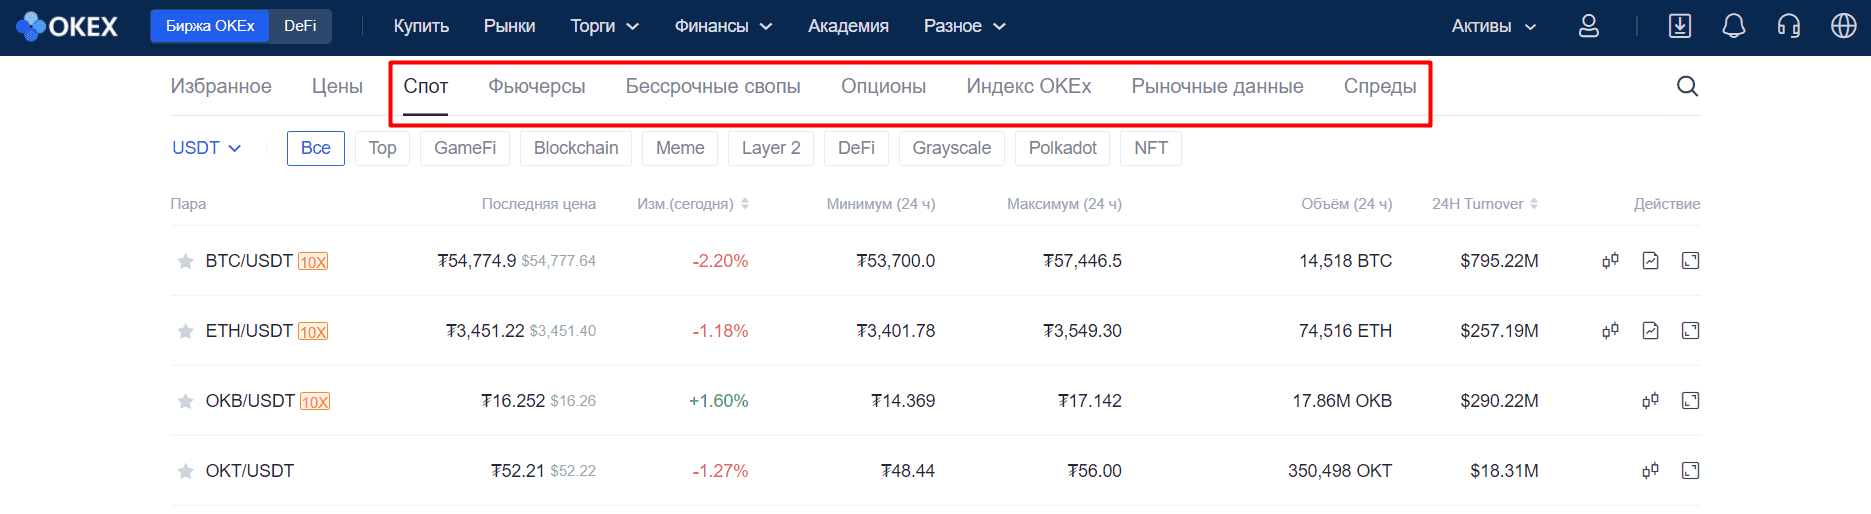
Task: Open the BTC/USDT trade candlestick icon
Action: 1610,261
